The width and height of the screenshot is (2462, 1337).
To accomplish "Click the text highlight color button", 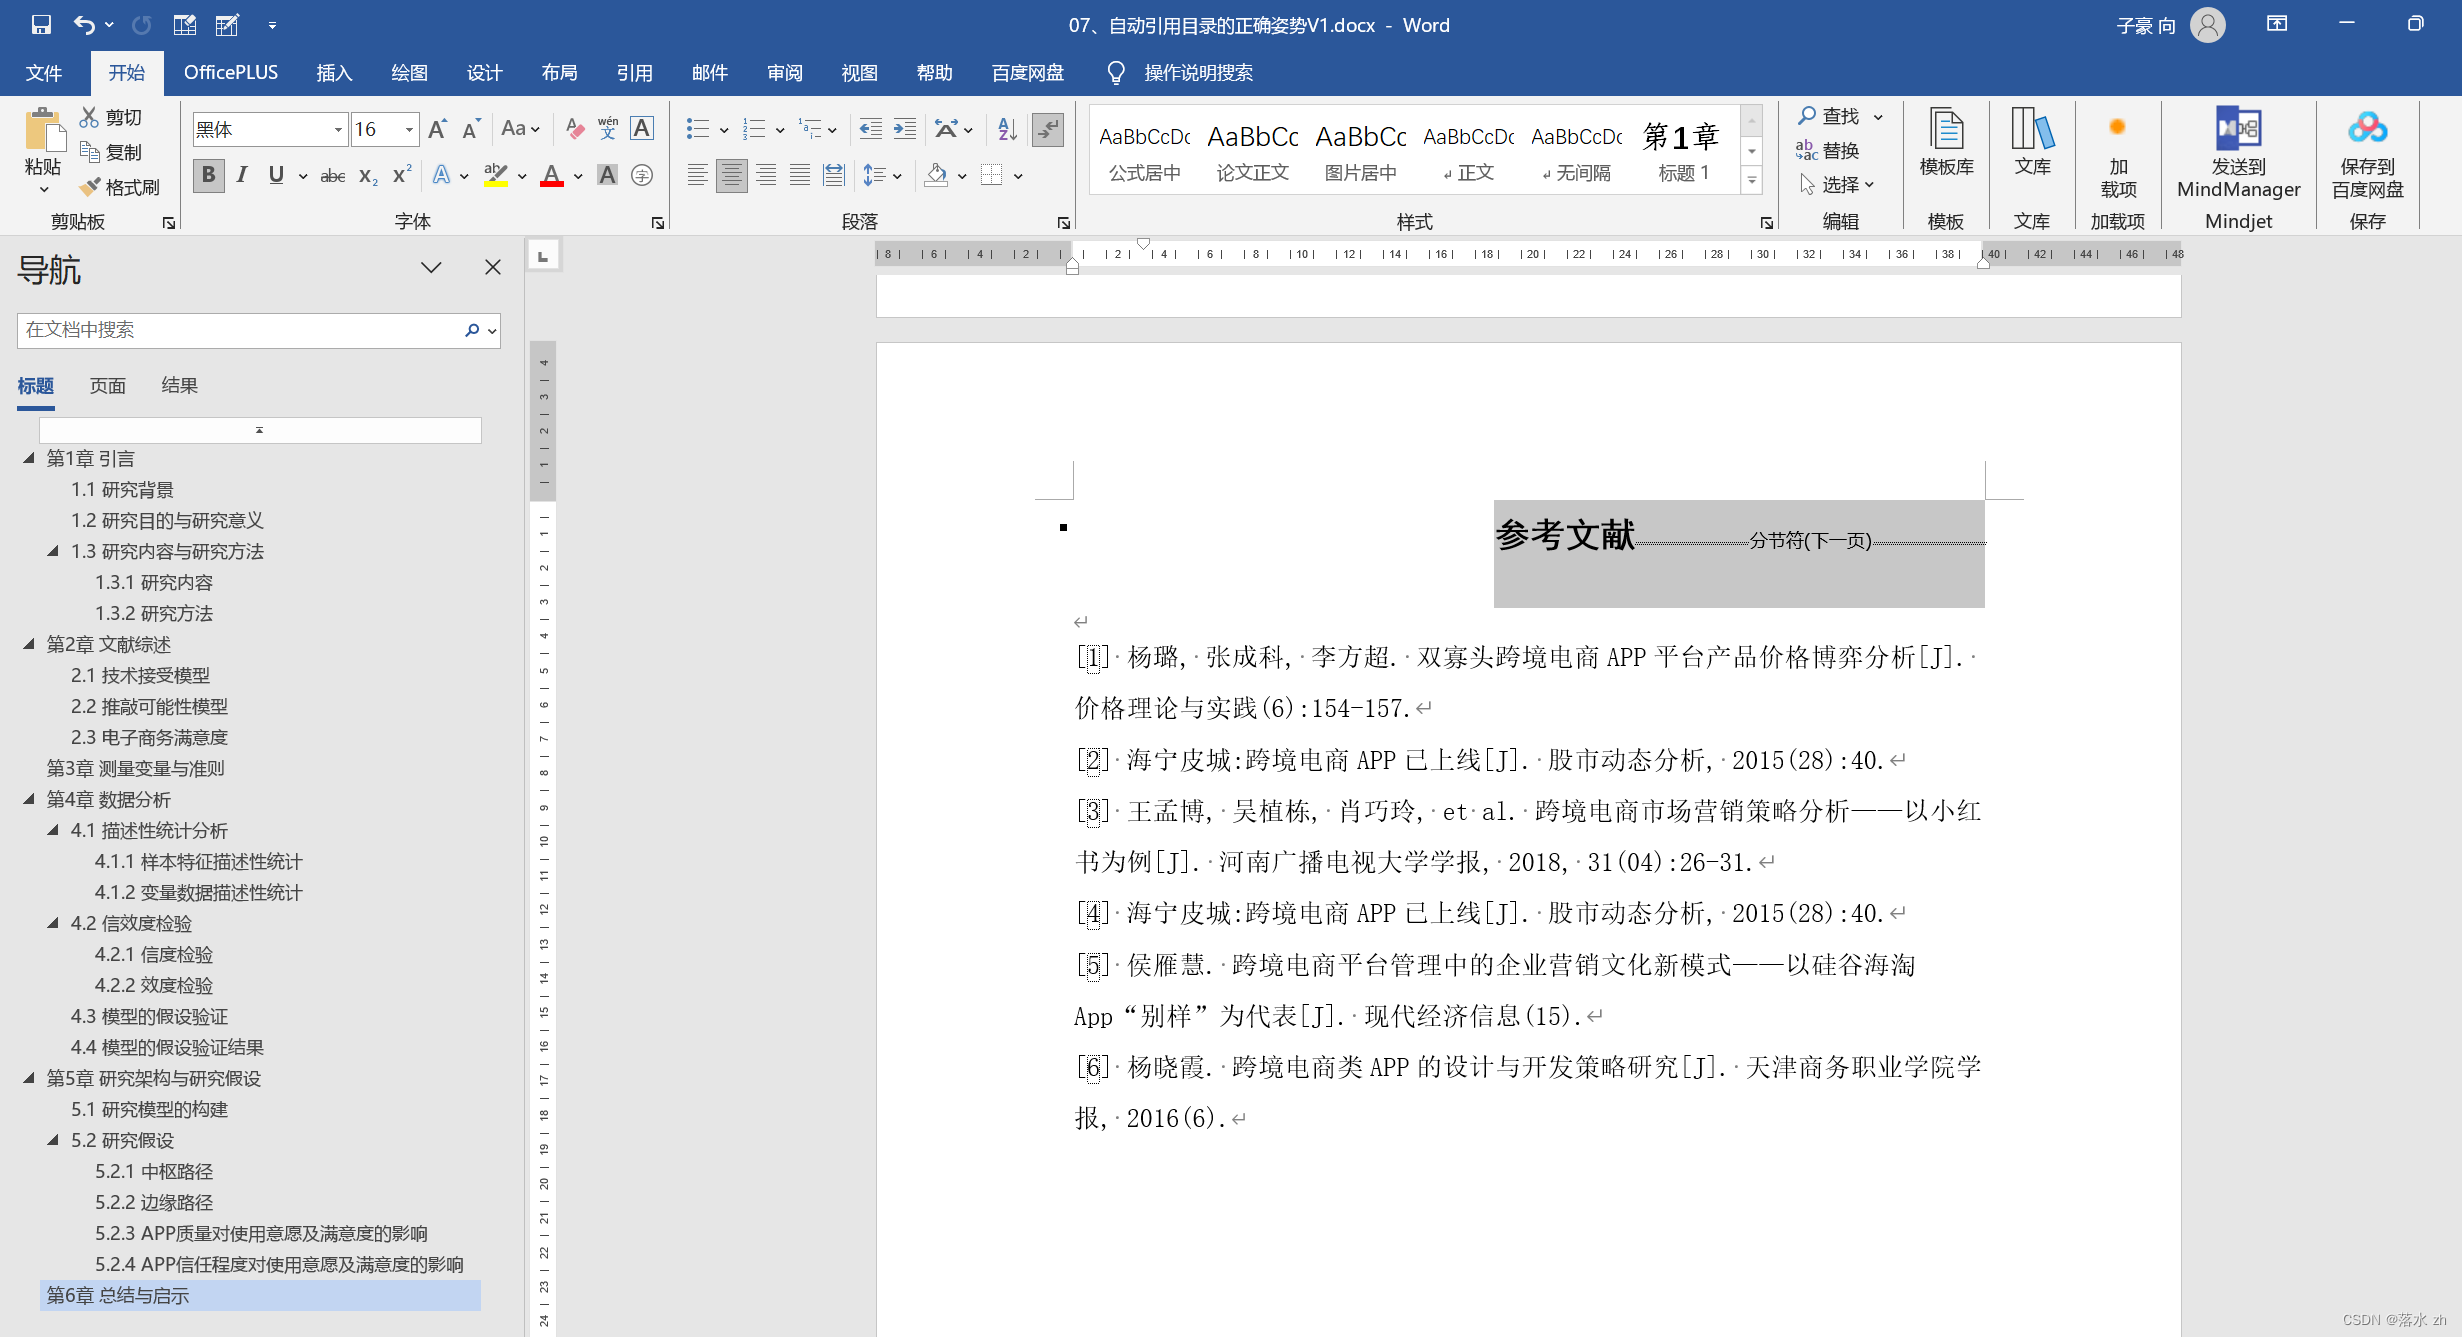I will pyautogui.click(x=495, y=176).
